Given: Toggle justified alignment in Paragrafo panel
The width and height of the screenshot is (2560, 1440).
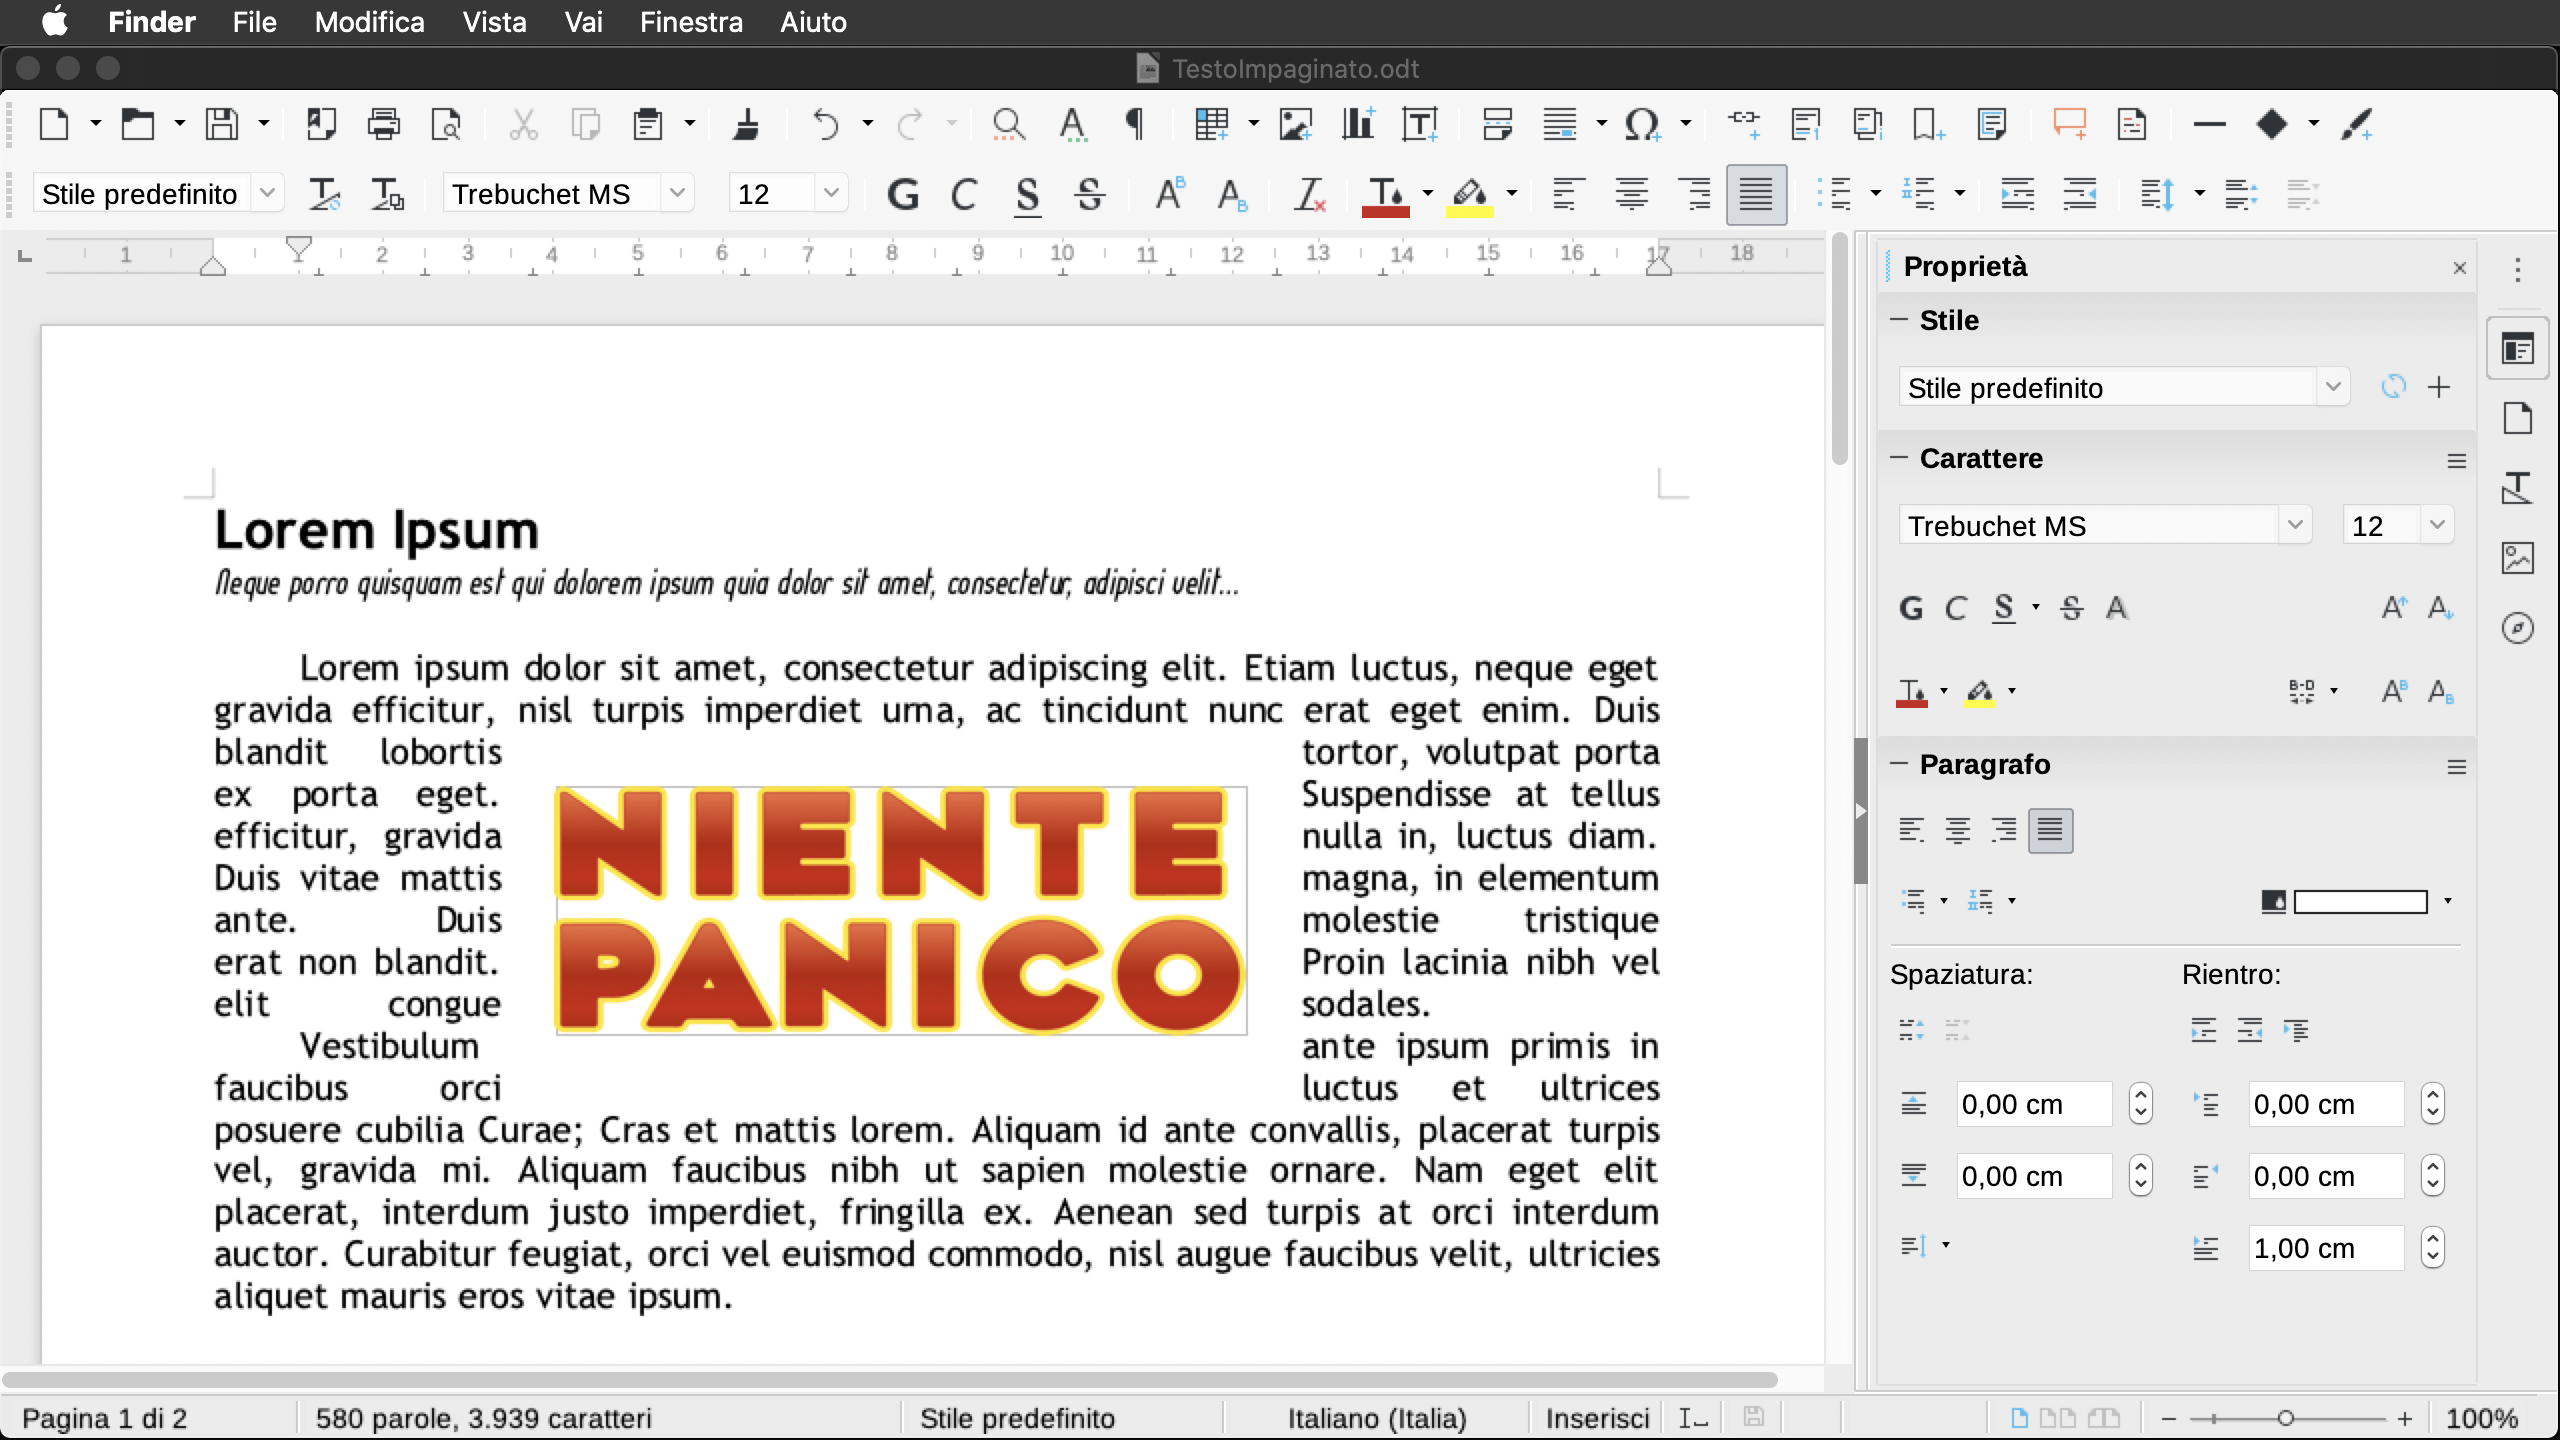Looking at the screenshot, I should 2050,830.
